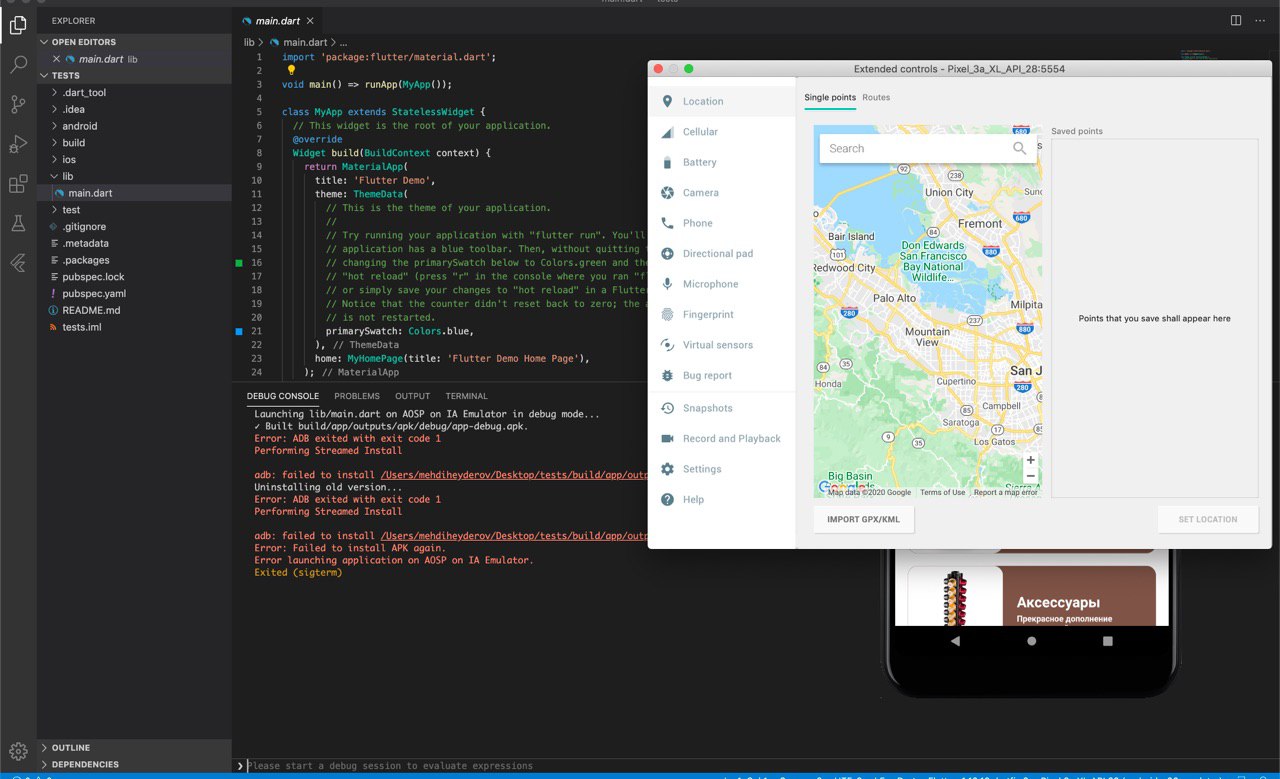1280x779 pixels.
Task: Open Help in Extended controls
Action: 722,499
